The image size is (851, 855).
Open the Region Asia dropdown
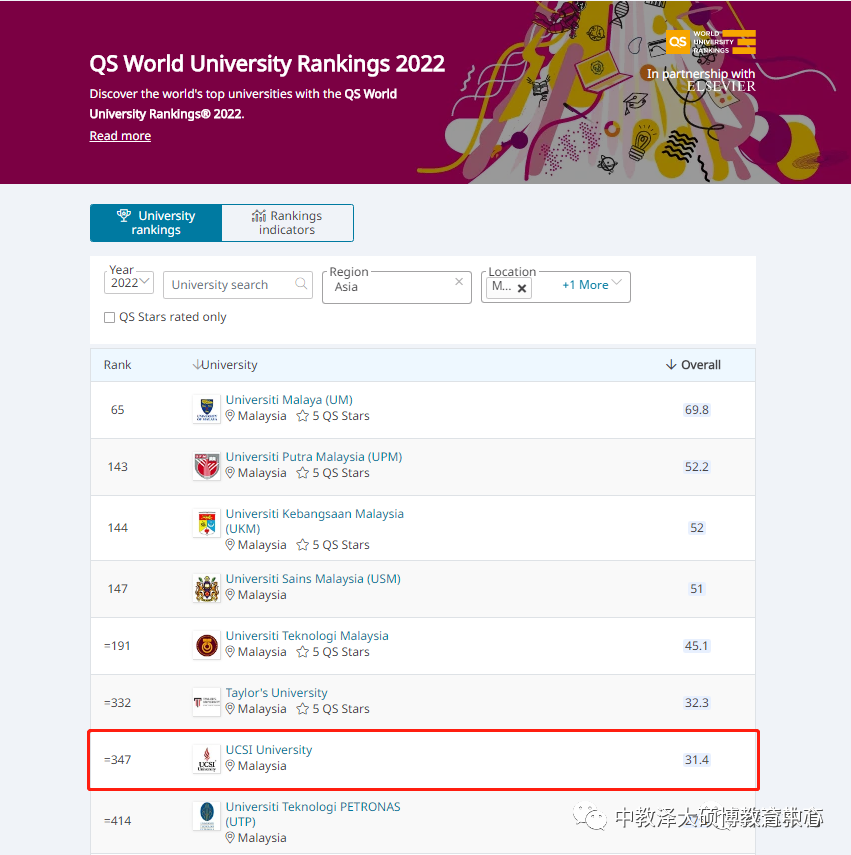[397, 287]
